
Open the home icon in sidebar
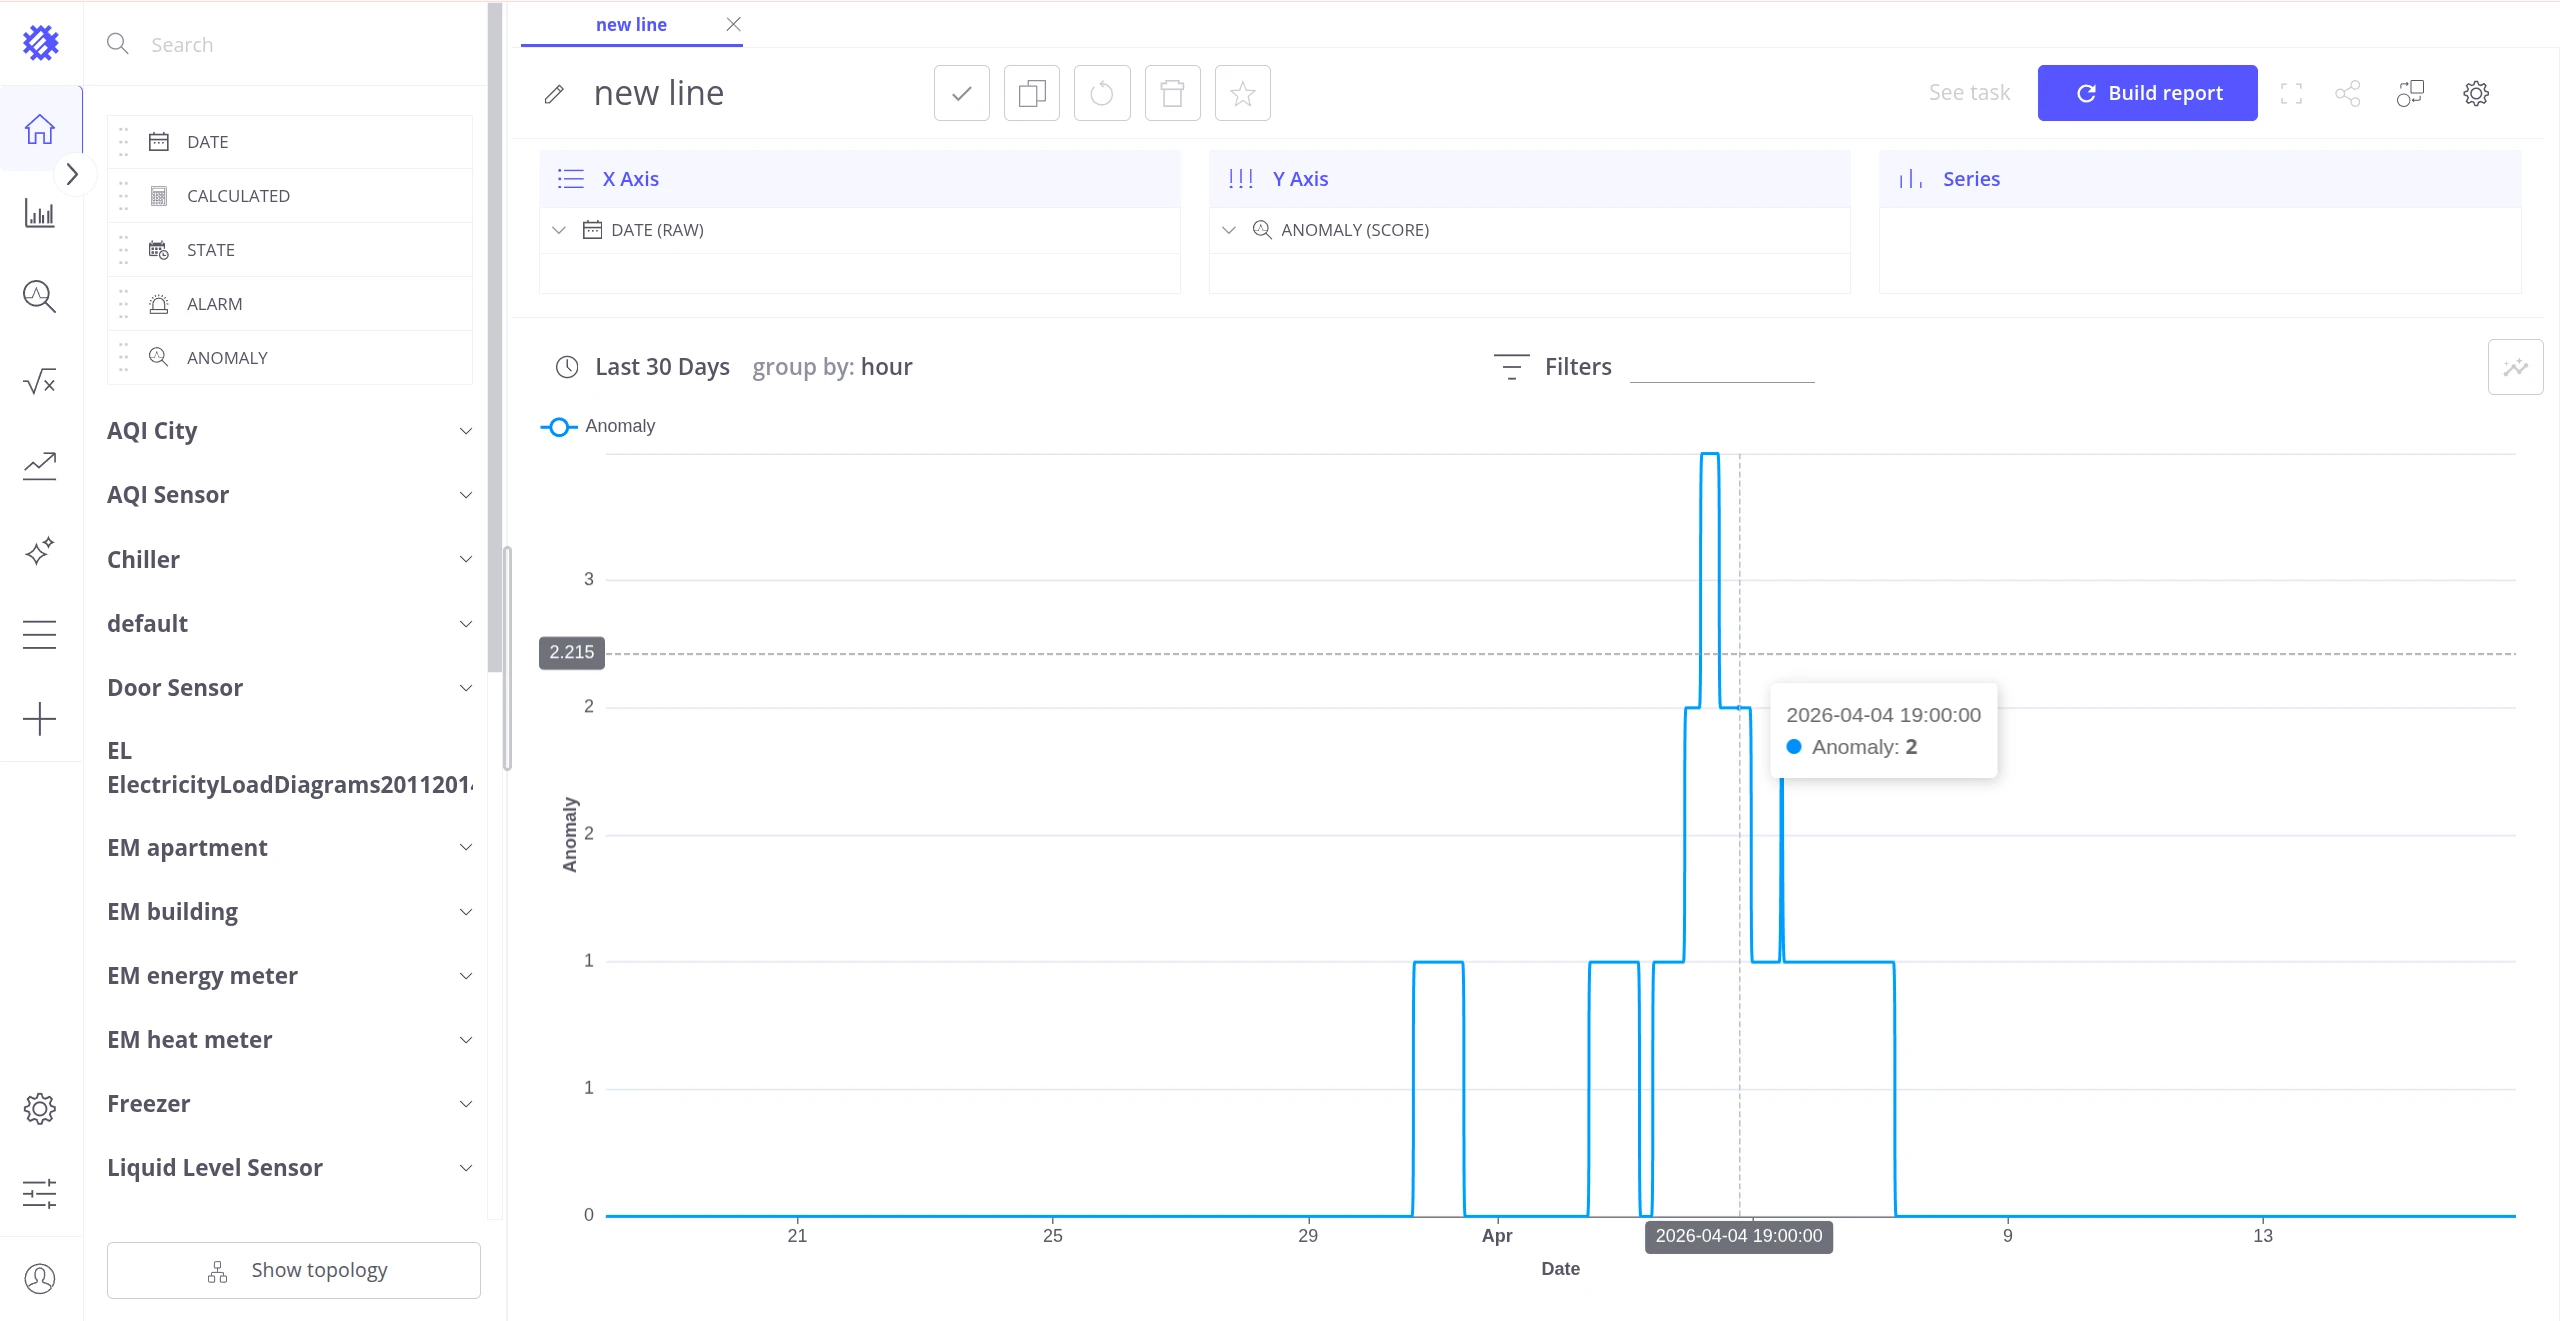tap(40, 129)
